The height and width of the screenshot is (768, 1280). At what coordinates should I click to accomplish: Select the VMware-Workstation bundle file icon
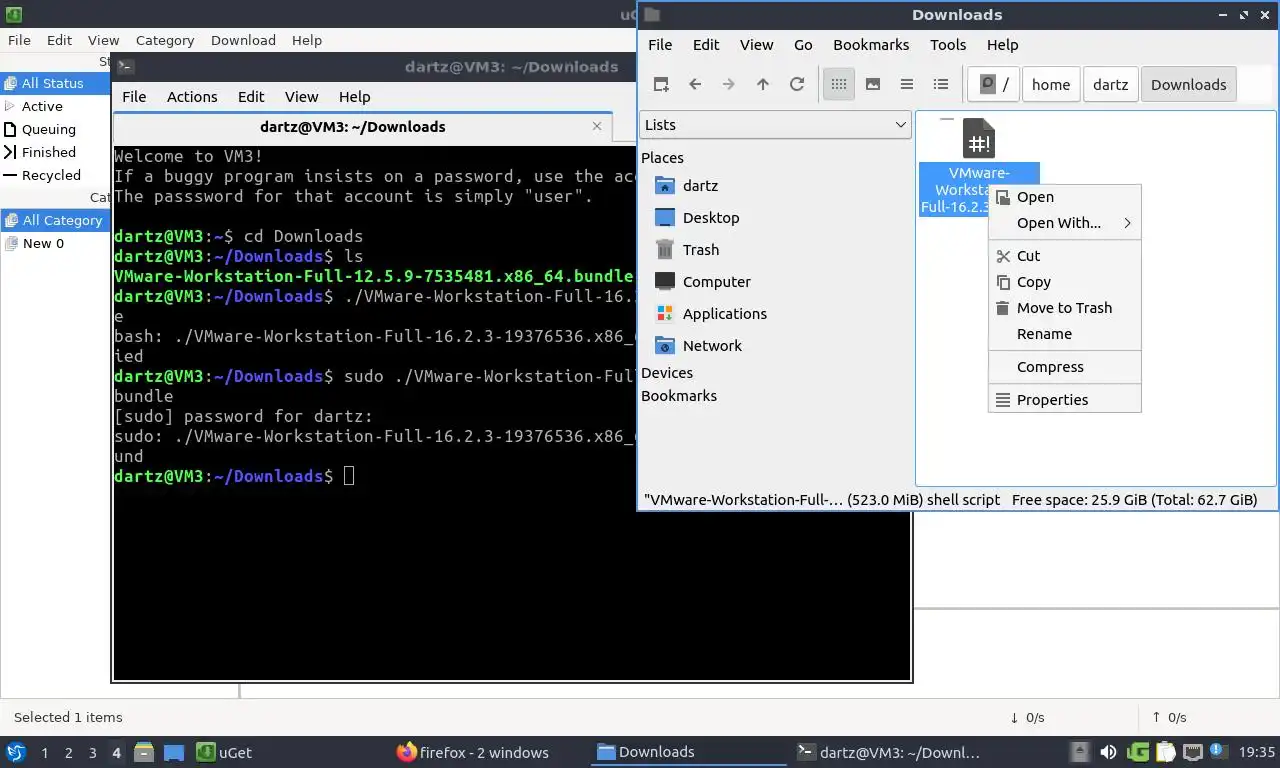[x=979, y=139]
